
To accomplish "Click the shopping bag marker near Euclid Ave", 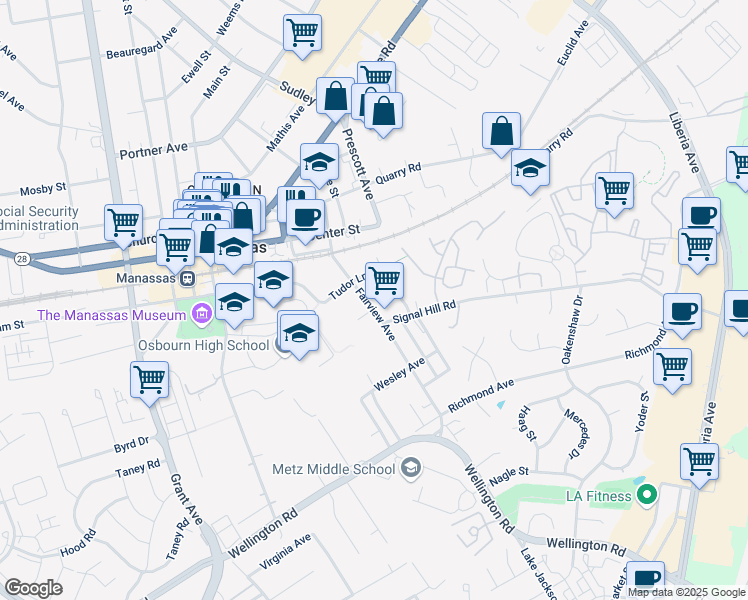I will pos(501,131).
